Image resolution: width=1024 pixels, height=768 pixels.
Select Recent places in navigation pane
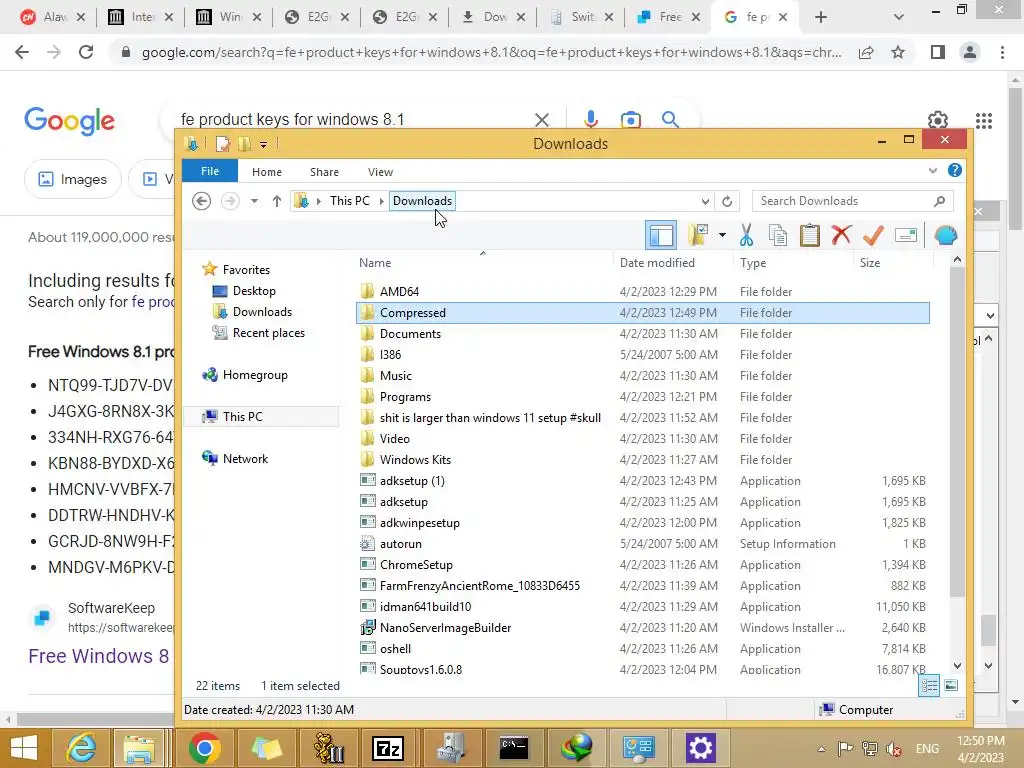268,332
